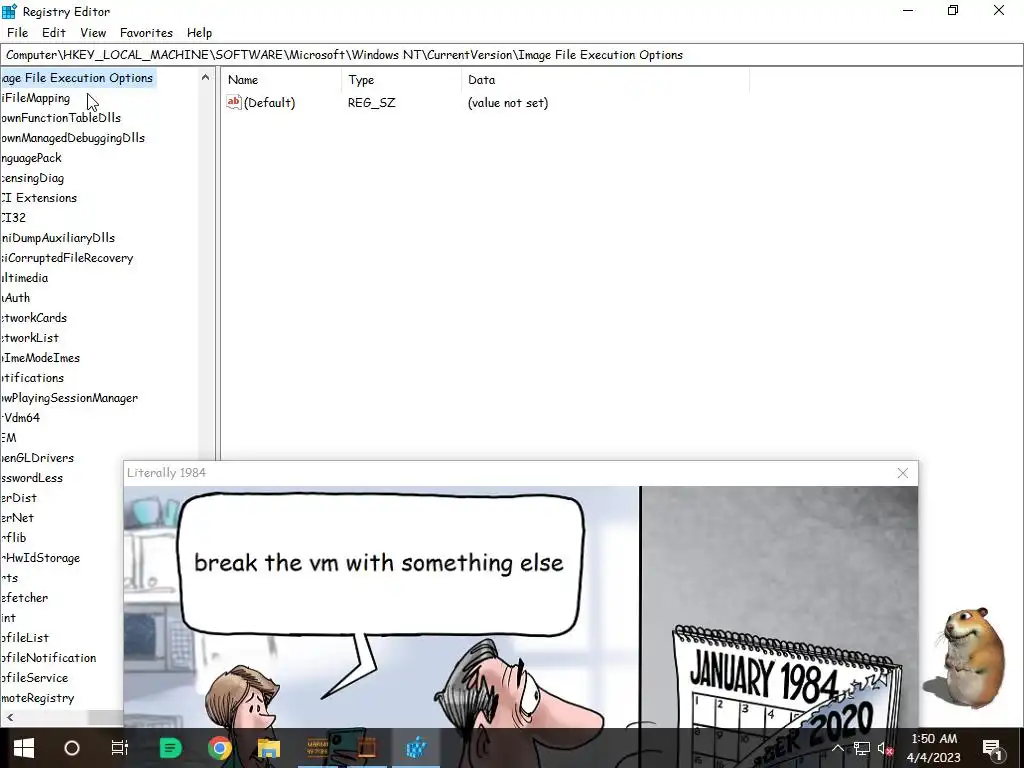Select the RemoteRegistry key
The image size is (1024, 768).
[37, 698]
